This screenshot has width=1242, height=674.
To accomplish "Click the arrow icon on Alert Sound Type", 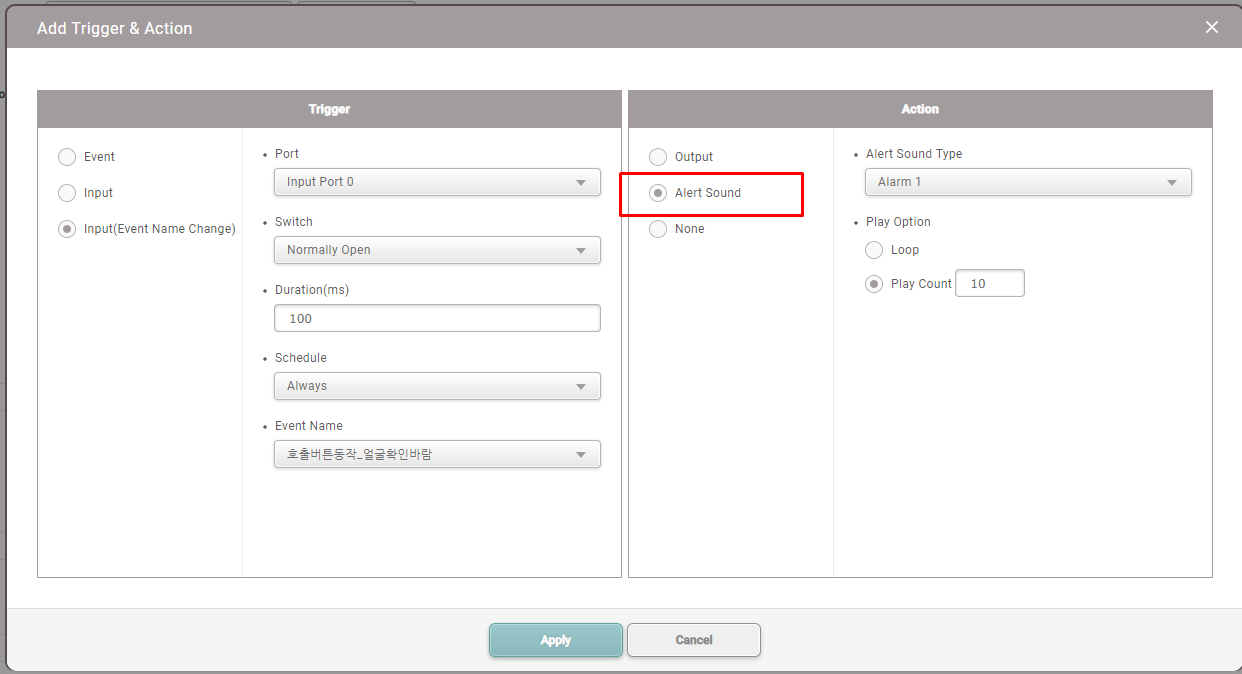I will [1172, 183].
